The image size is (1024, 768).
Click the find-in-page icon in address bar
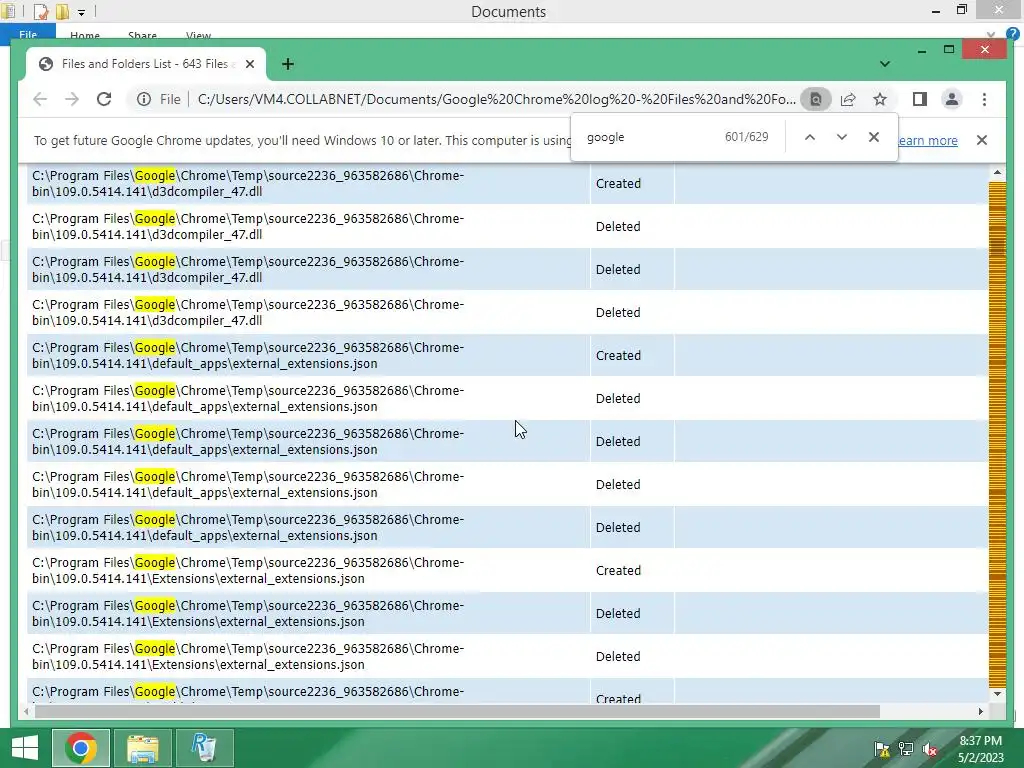click(x=816, y=99)
